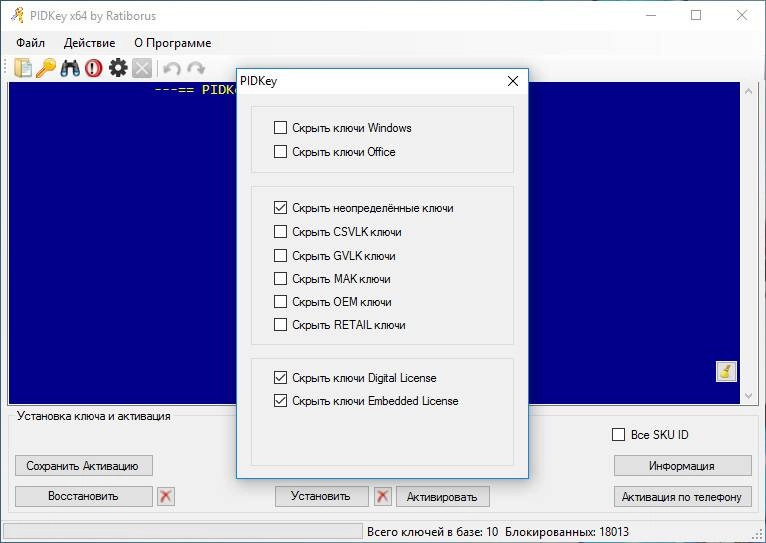The height and width of the screenshot is (543, 766).
Task: Close the PIDKey options dialog
Action: [513, 81]
